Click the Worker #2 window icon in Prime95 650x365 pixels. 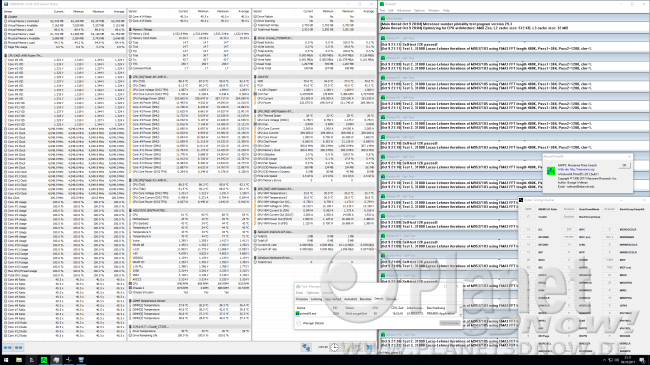click(x=383, y=58)
